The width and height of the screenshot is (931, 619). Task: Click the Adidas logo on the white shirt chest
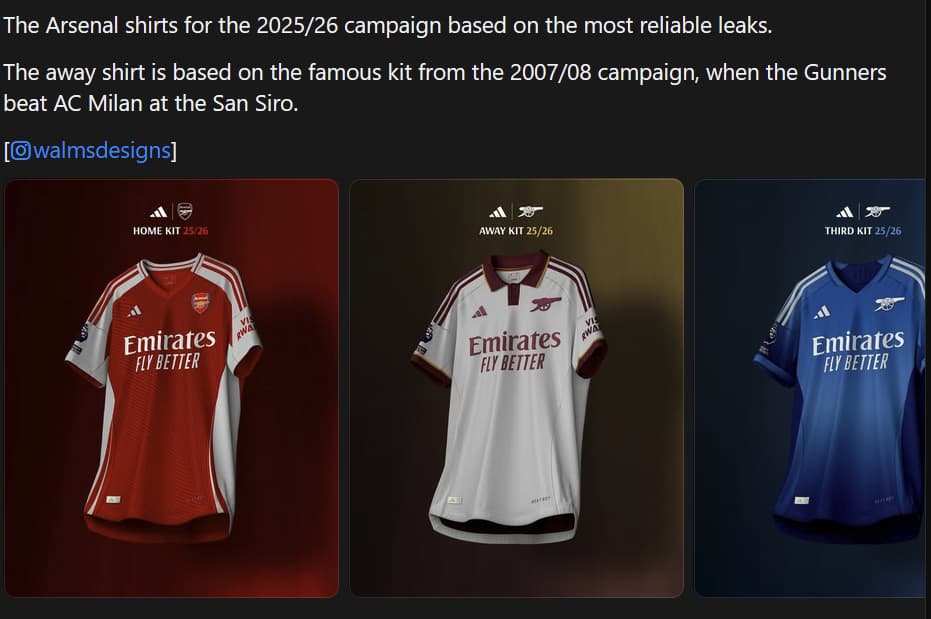click(x=480, y=312)
